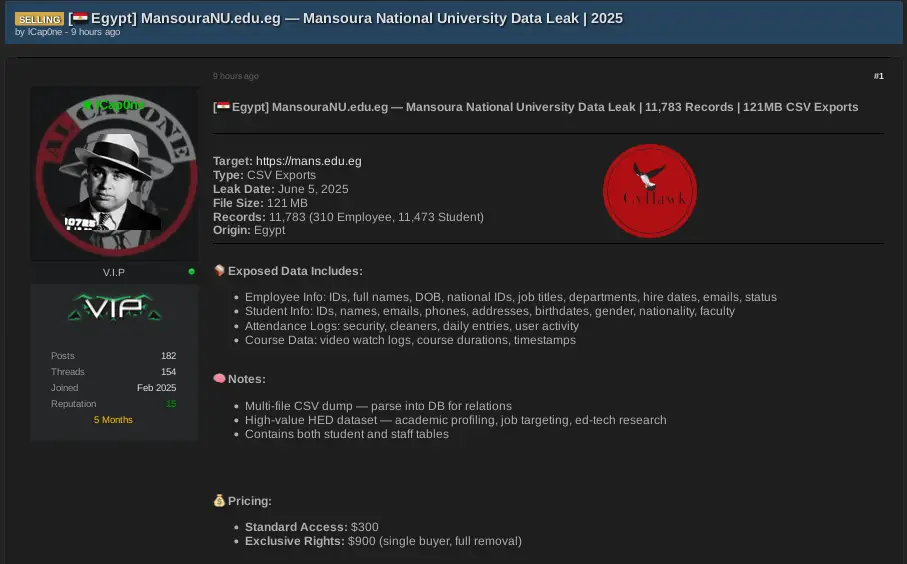Click the Egypt flag in post title
This screenshot has width=907, height=564.
tap(221, 107)
